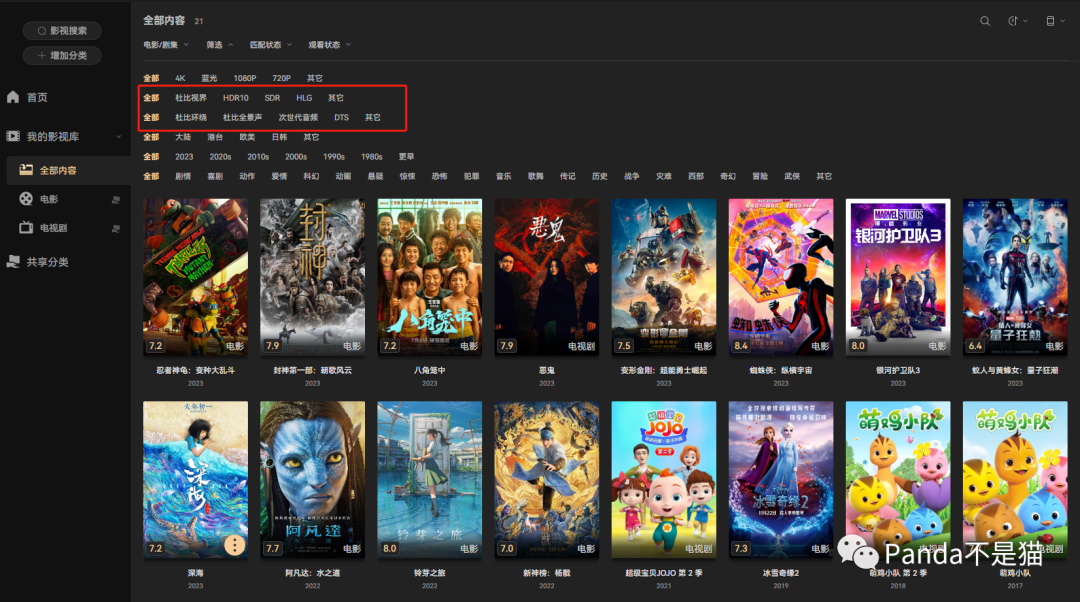Open the 恶鬼 TV series poster
The image size is (1080, 602).
click(x=547, y=277)
